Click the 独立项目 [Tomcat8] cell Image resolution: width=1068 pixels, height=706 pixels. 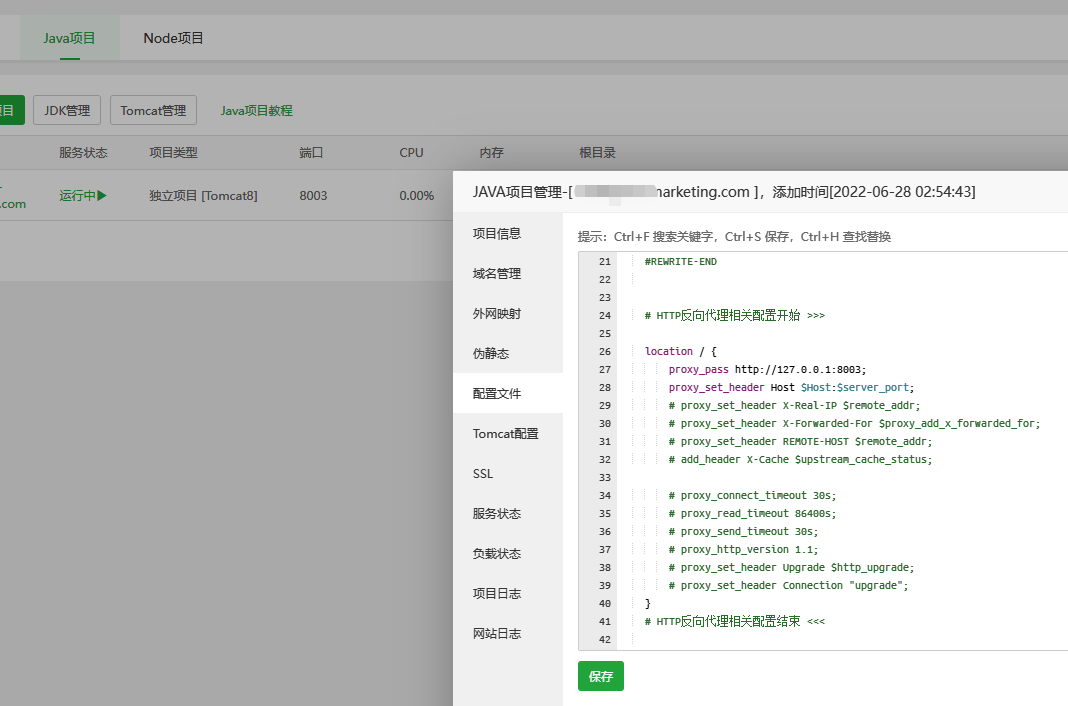pos(203,195)
